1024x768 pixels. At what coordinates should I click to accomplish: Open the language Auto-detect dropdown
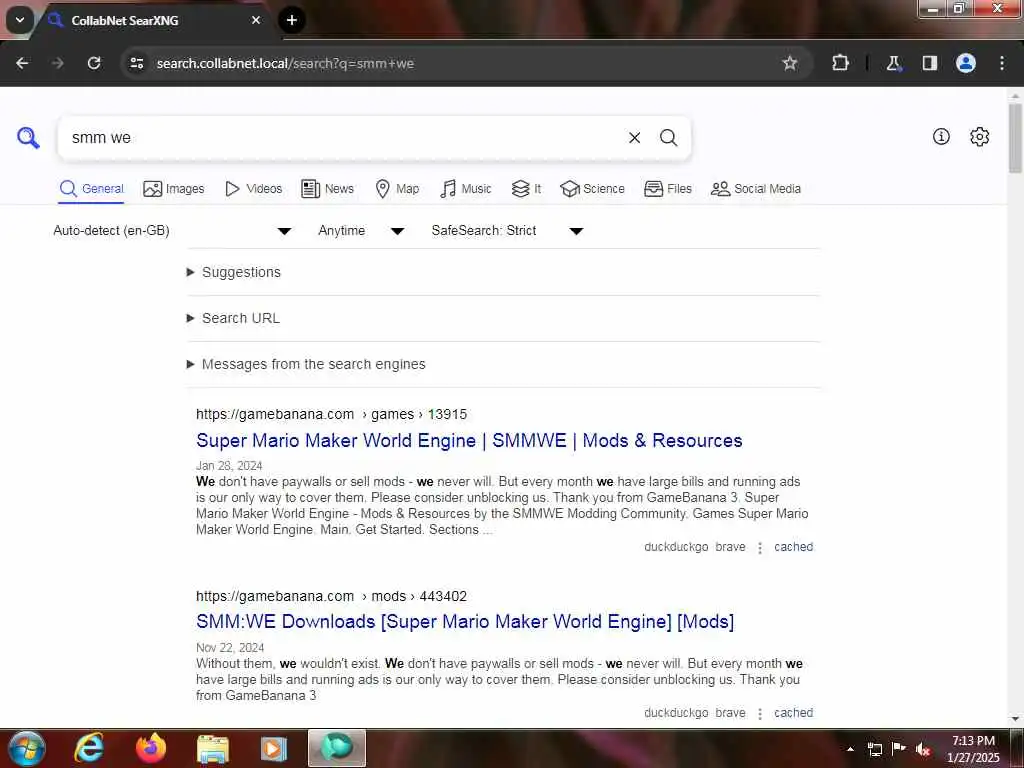click(x=172, y=231)
